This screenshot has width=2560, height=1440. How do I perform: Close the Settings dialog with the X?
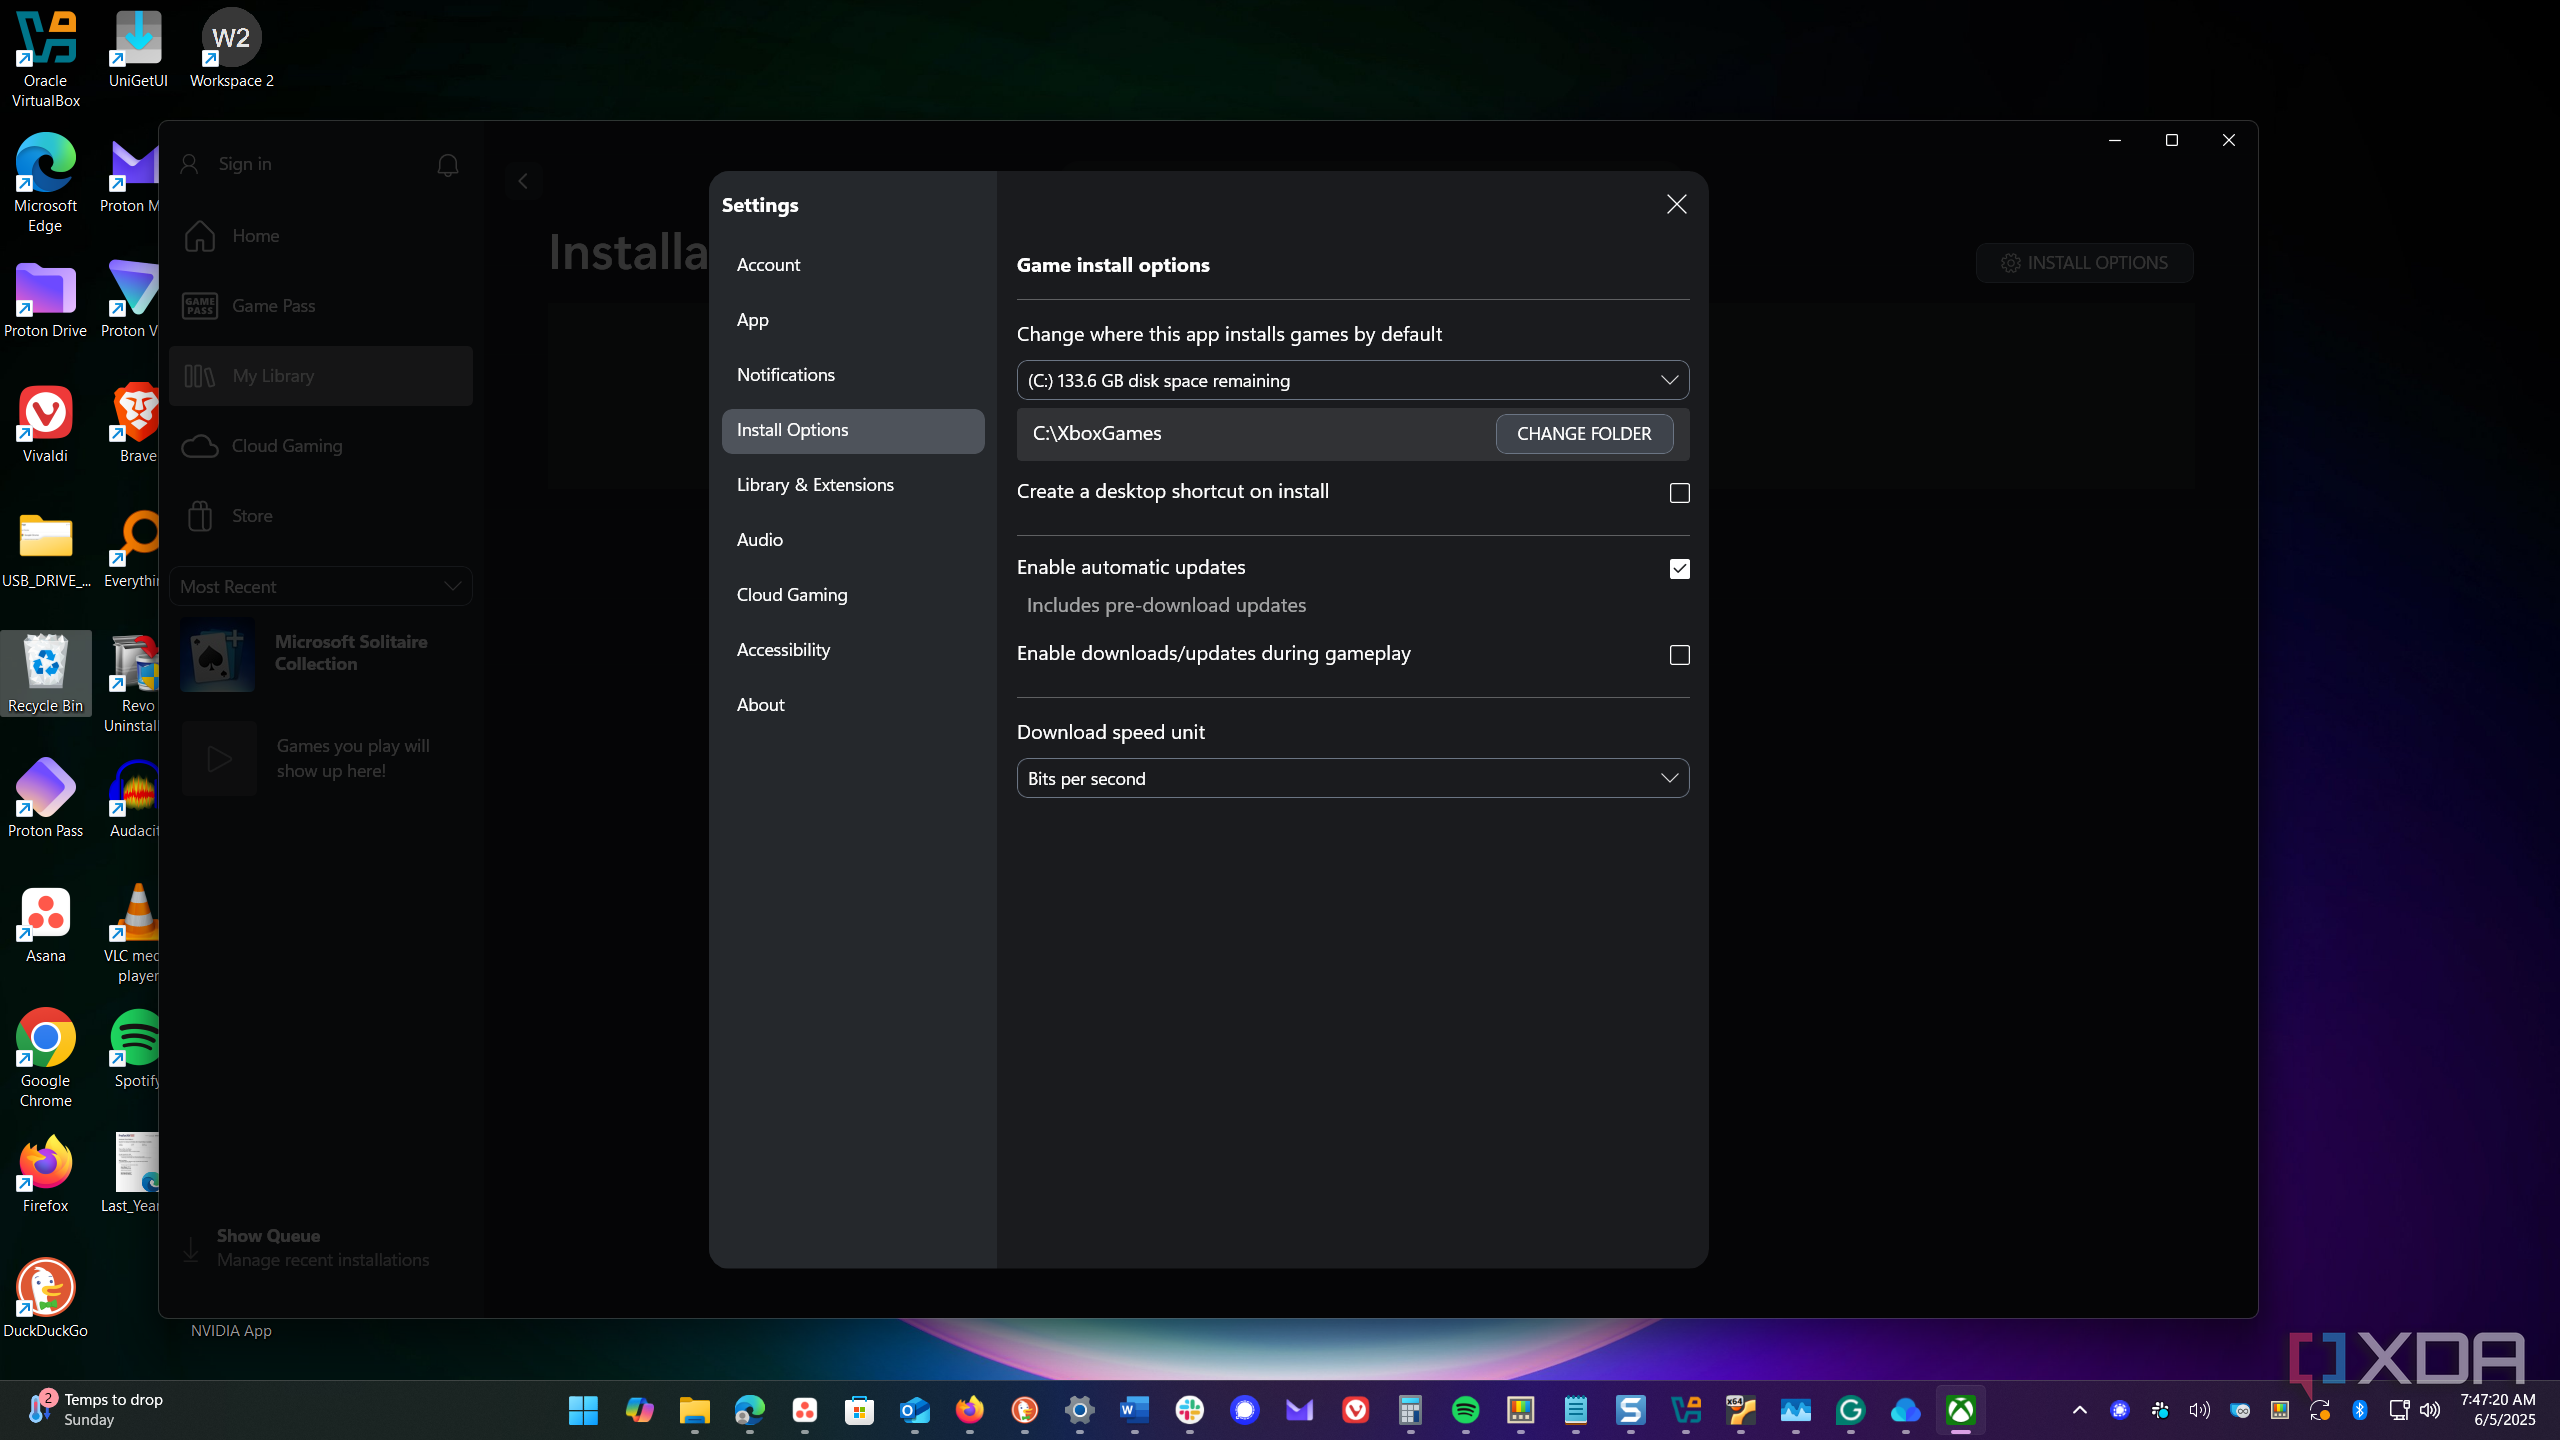[1677, 205]
